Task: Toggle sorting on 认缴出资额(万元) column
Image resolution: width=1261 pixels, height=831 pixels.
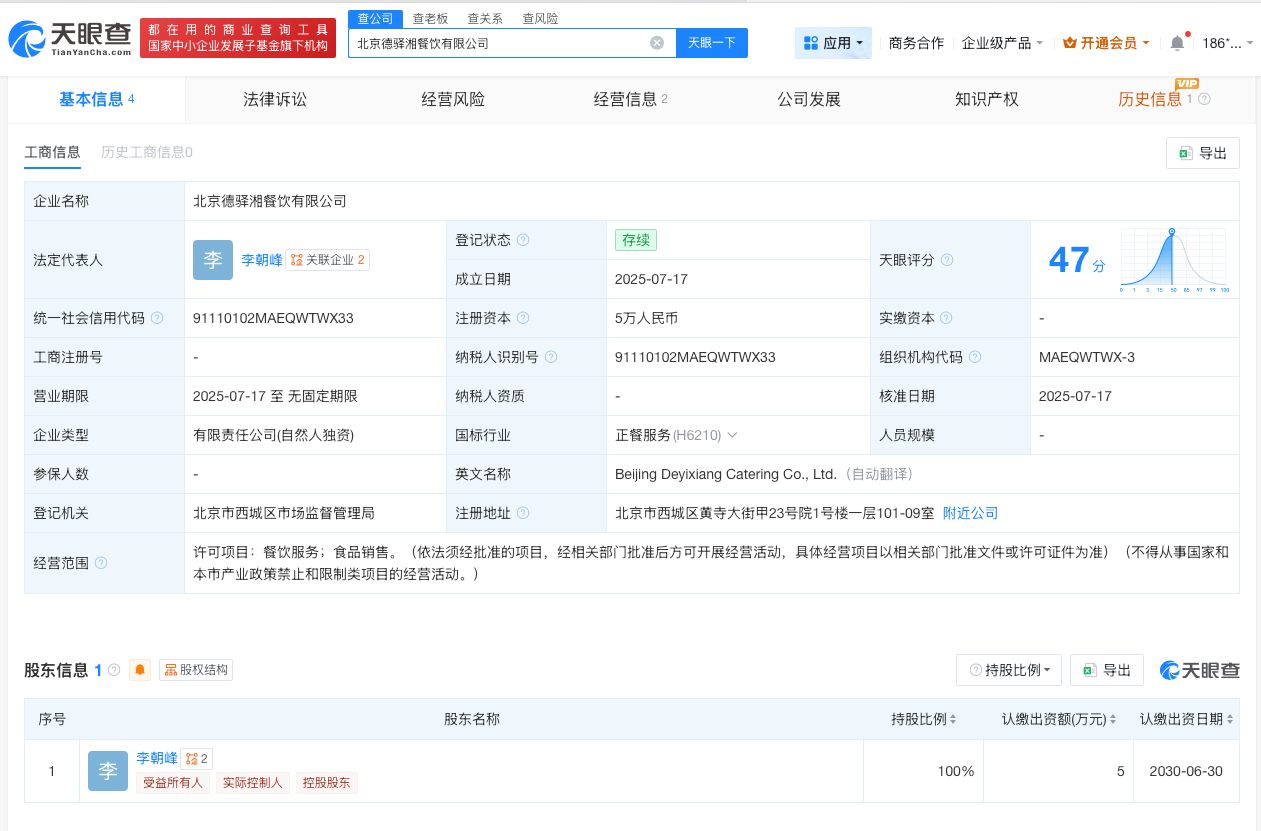Action: click(x=1115, y=718)
